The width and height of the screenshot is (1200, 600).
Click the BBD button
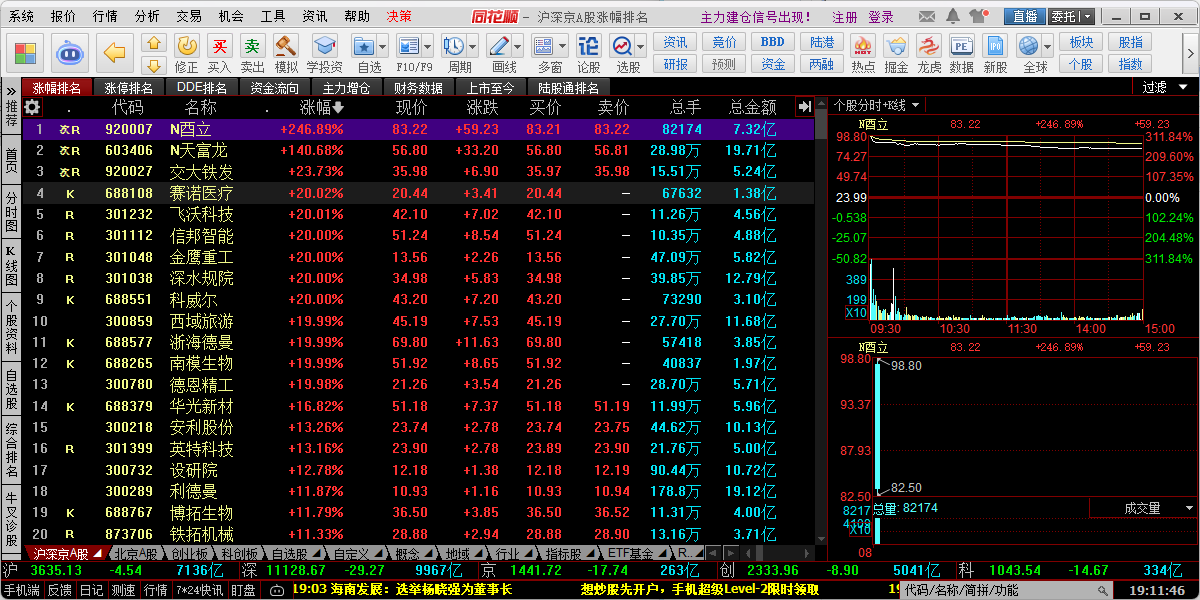[772, 42]
